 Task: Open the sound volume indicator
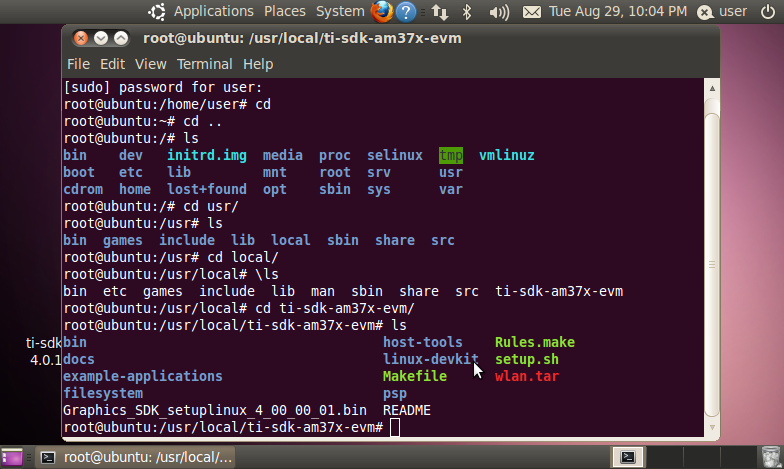498,12
